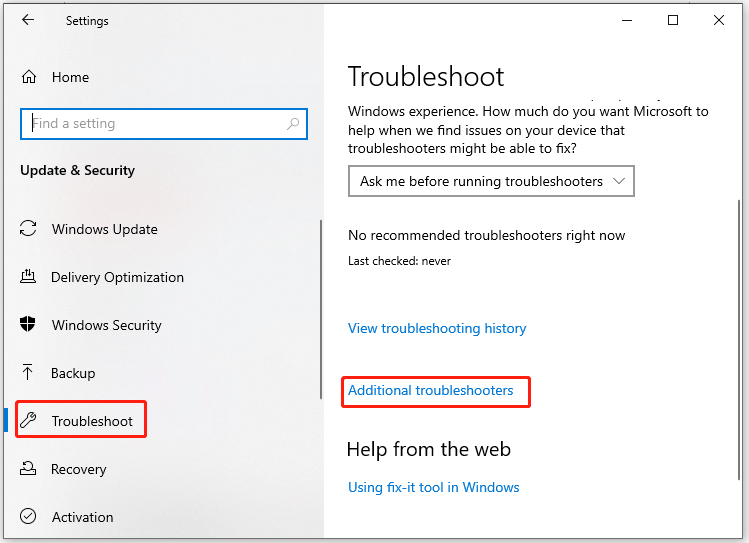Click the right pane vertical scrollbar
This screenshot has height=543, width=749.
click(x=739, y=339)
